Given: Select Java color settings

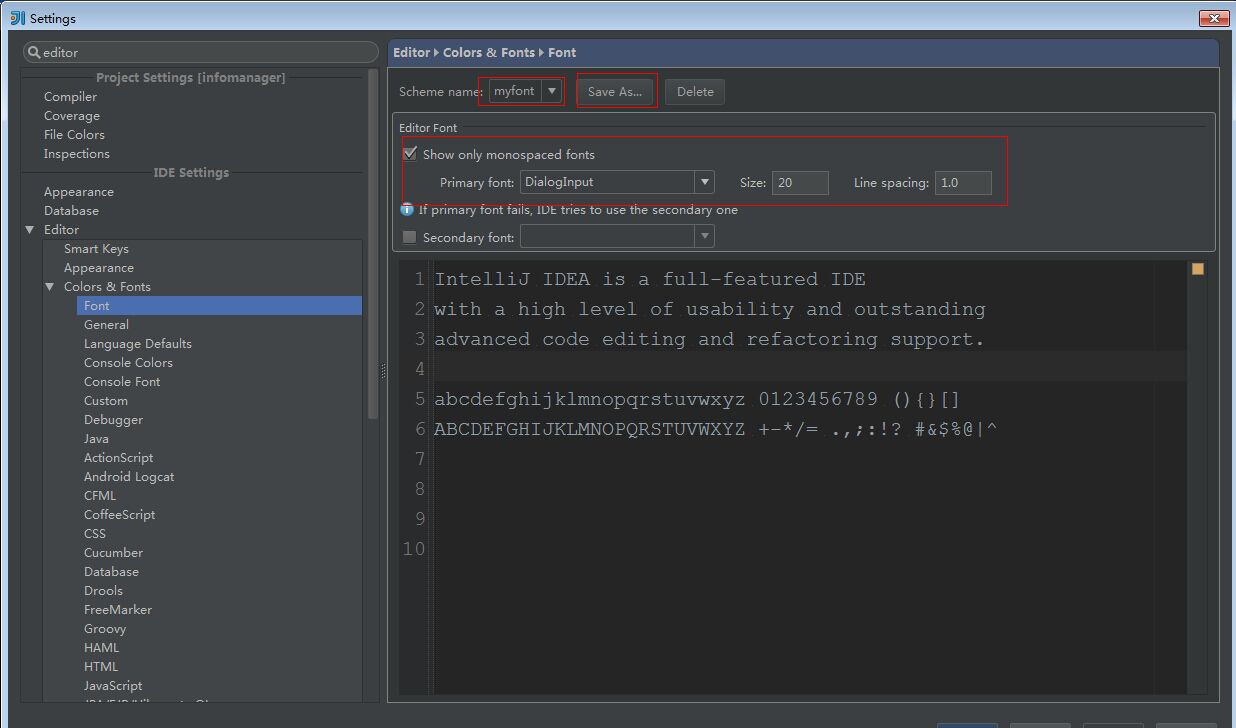Looking at the screenshot, I should point(96,439).
